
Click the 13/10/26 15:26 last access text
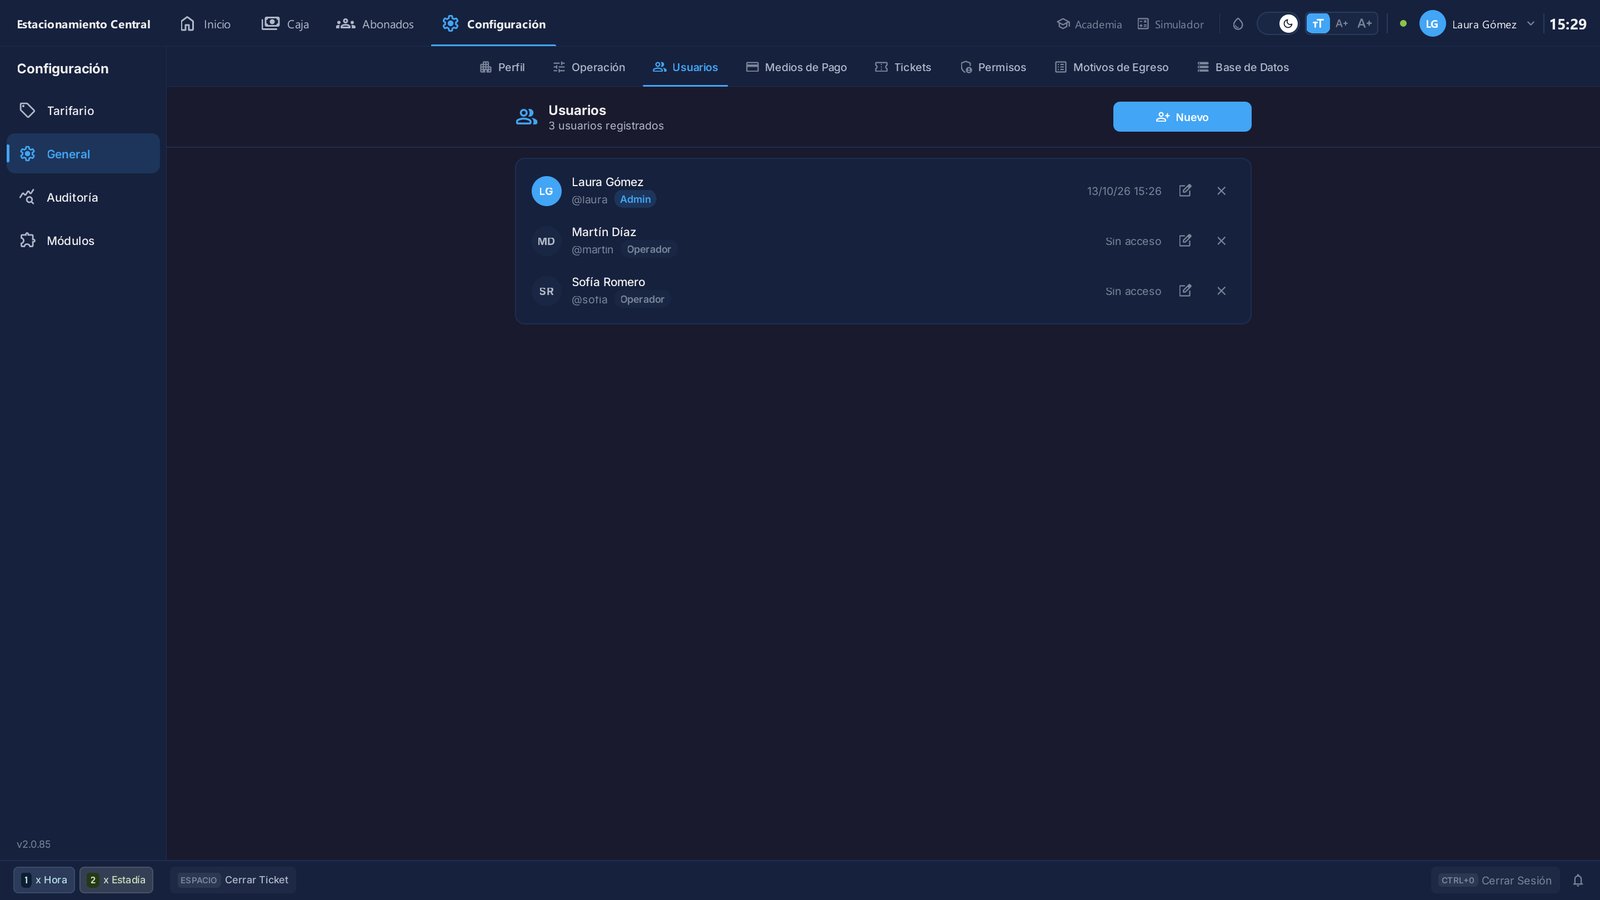[1124, 191]
